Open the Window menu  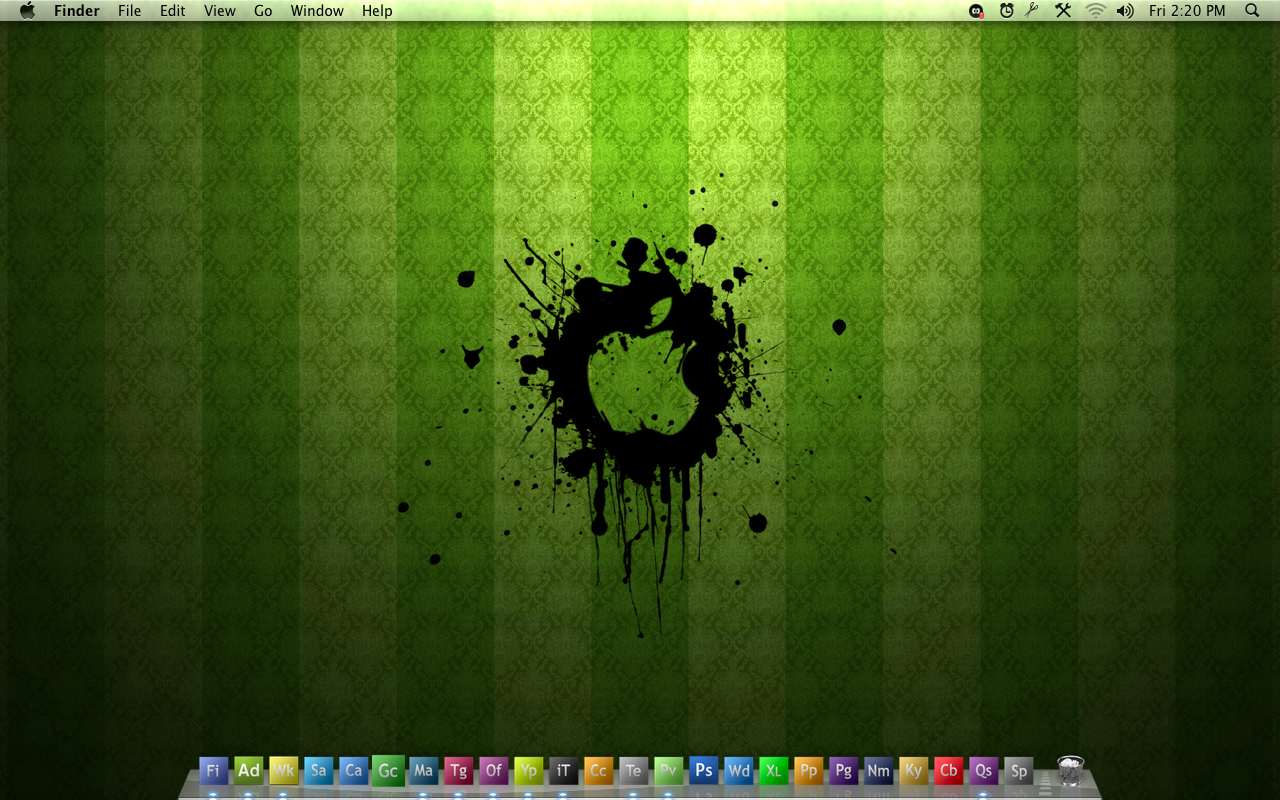pos(317,11)
